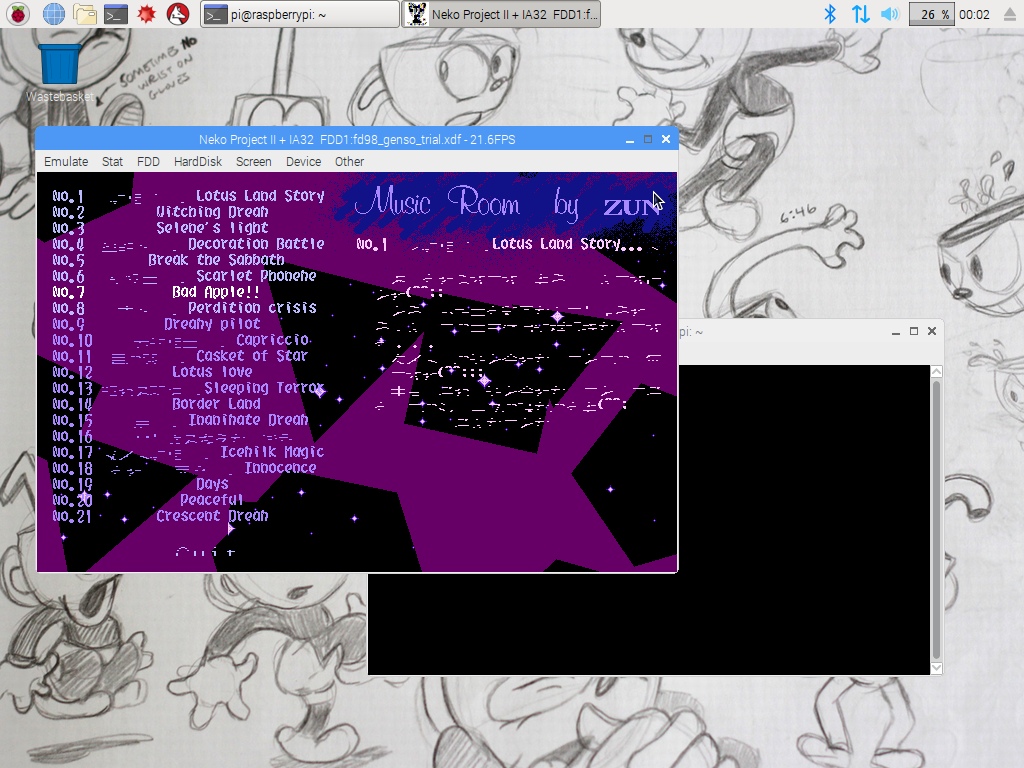Select track No.4 Decoration Battle
The width and height of the screenshot is (1024, 768).
pos(189,244)
